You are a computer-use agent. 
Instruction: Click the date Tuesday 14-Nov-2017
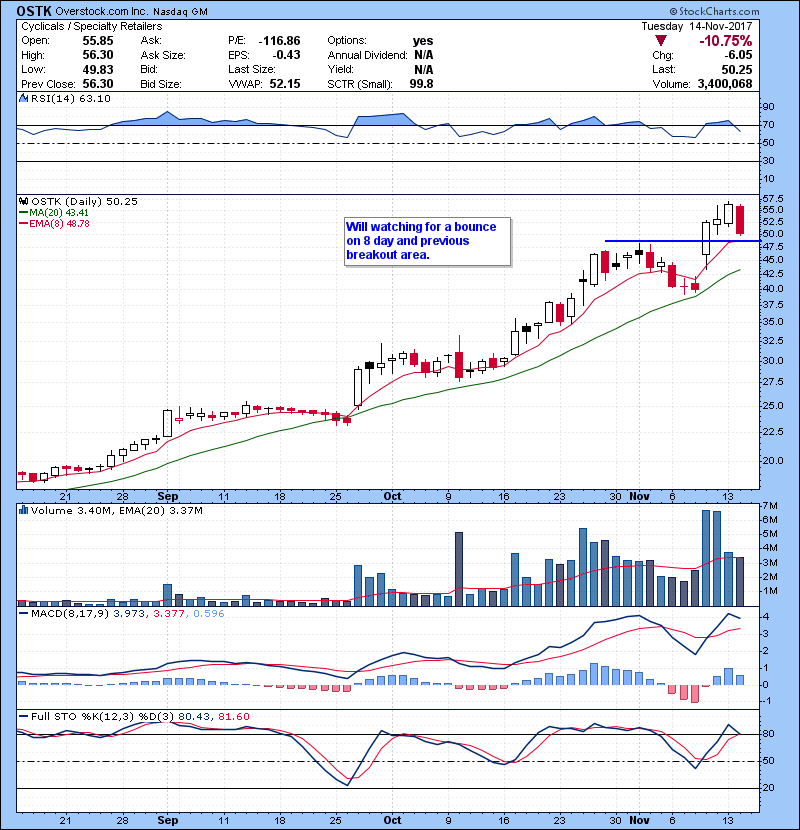[x=697, y=26]
